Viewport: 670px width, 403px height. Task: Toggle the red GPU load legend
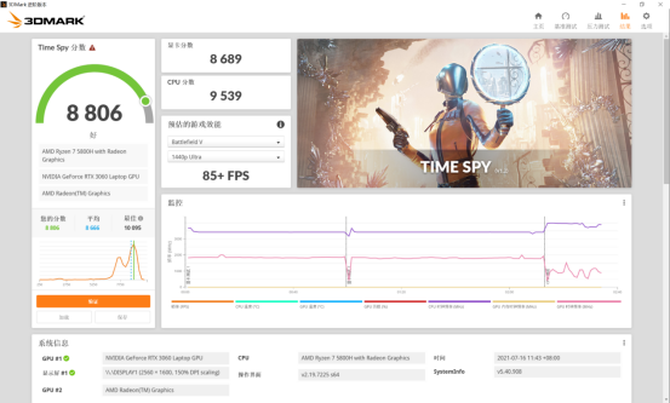[x=395, y=303]
